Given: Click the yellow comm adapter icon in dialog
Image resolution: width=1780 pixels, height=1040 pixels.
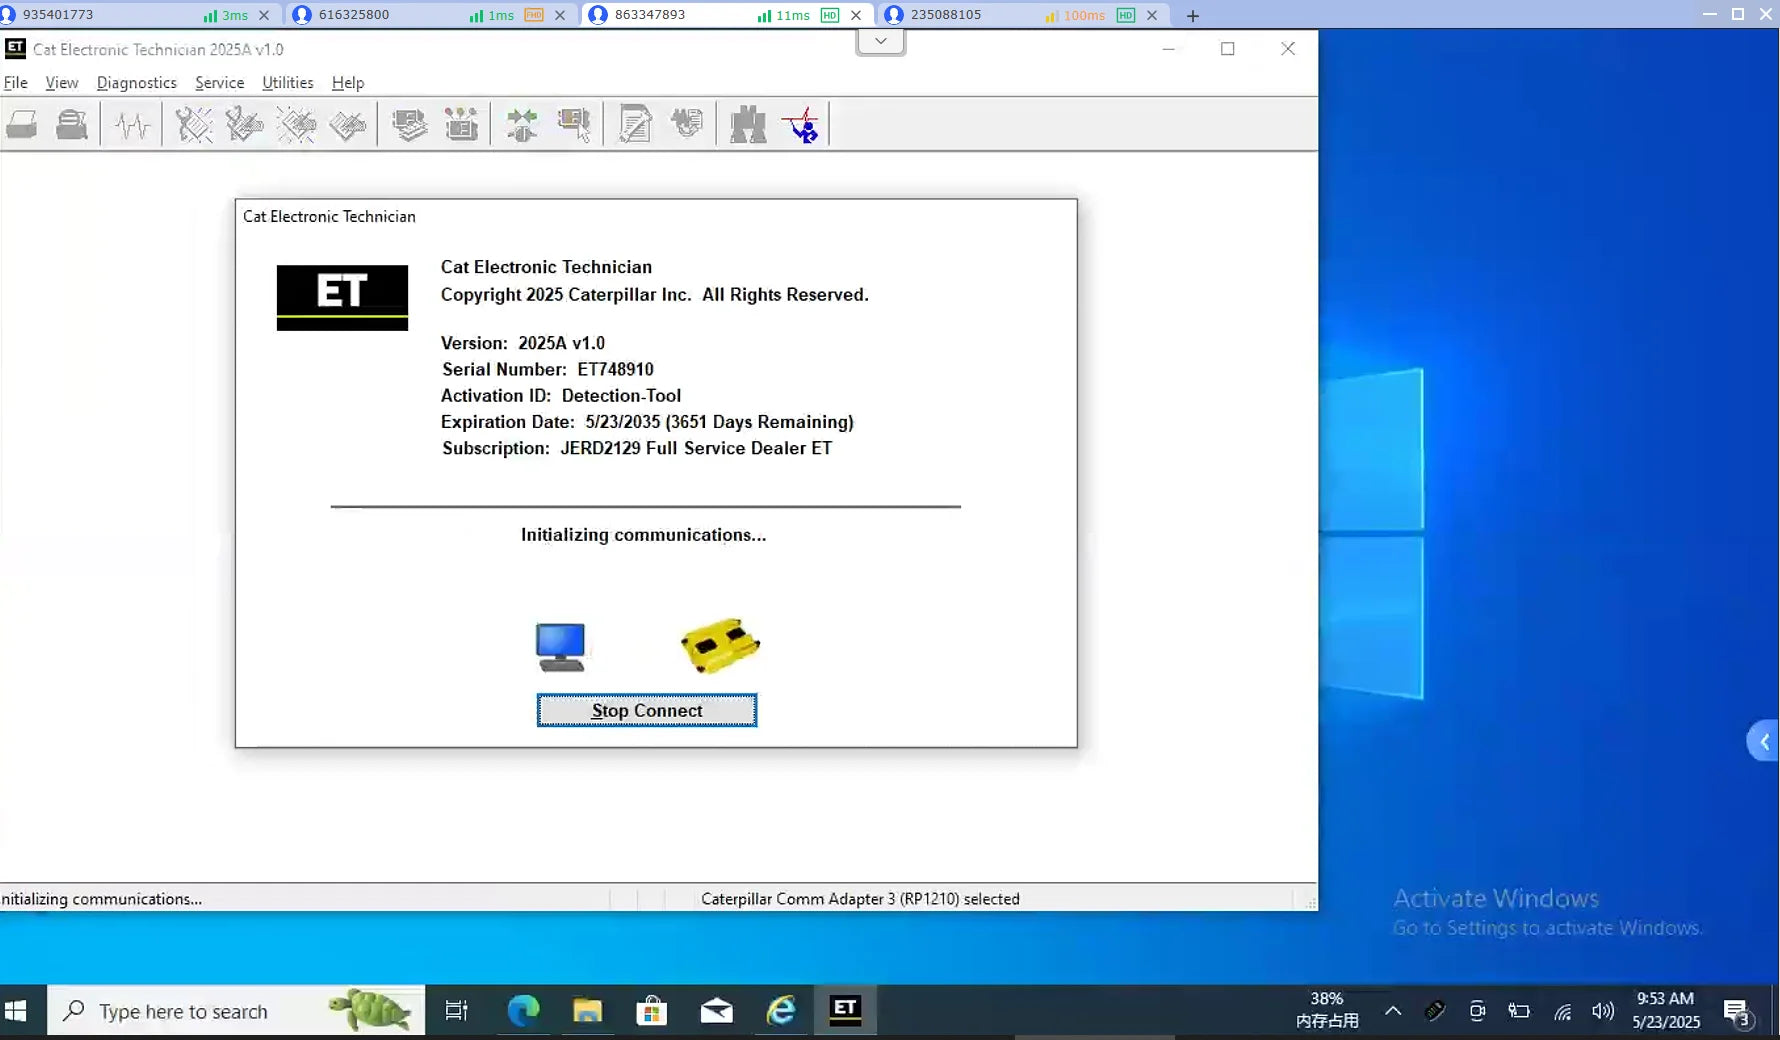Looking at the screenshot, I should (x=720, y=645).
